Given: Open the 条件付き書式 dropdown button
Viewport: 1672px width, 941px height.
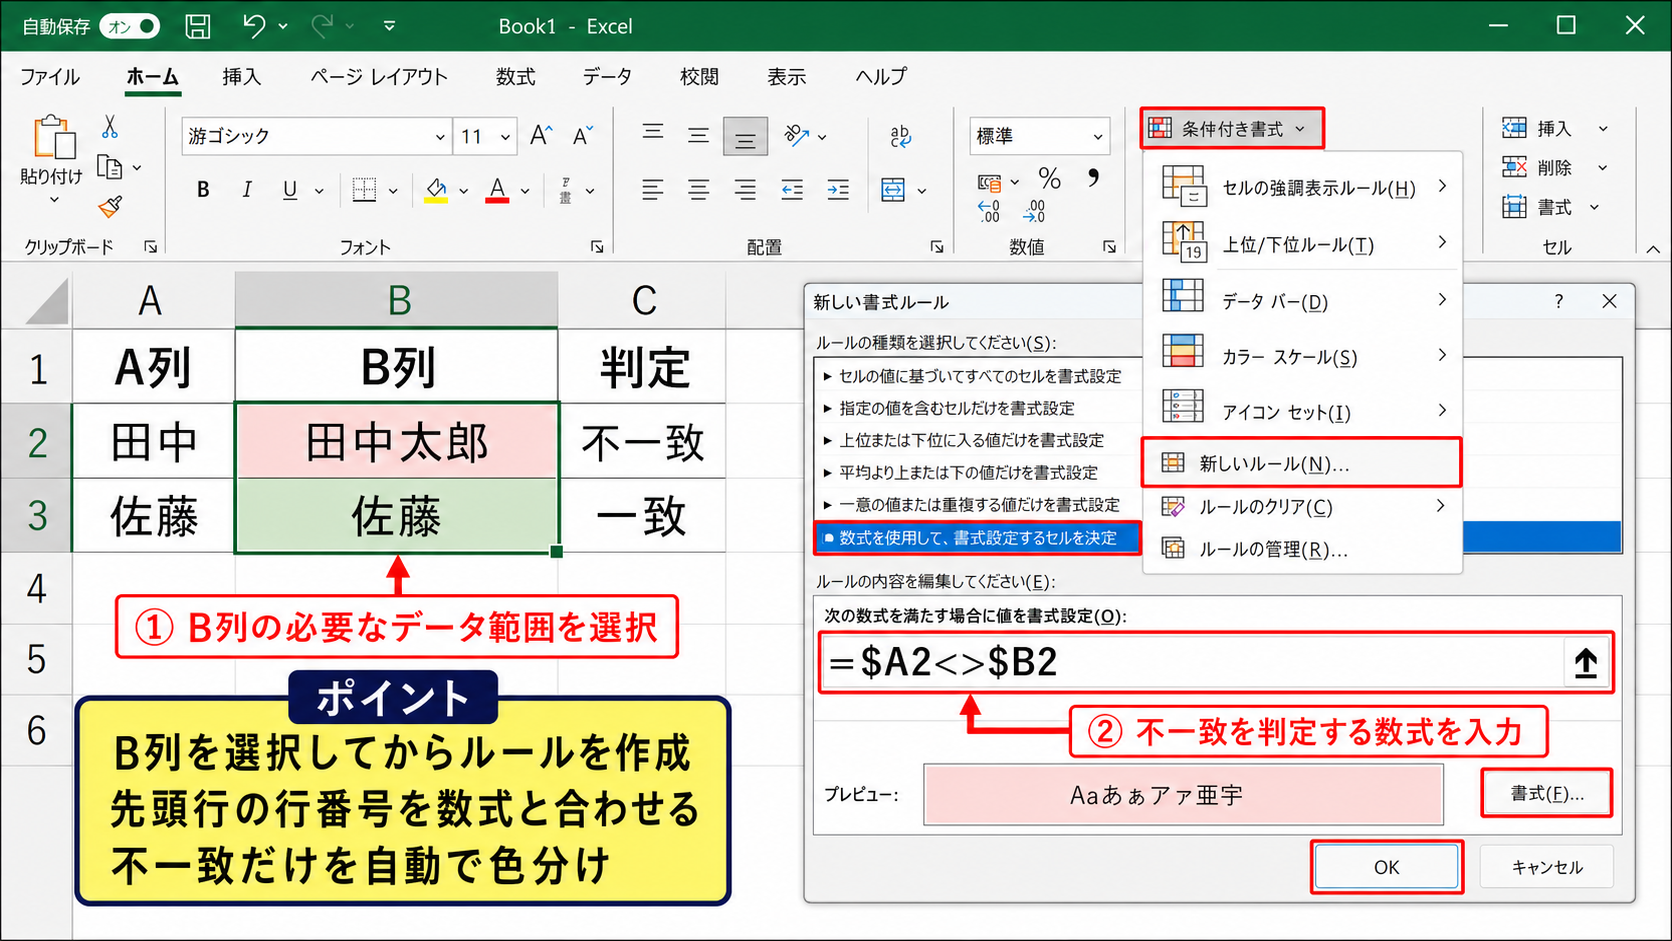Looking at the screenshot, I should pyautogui.click(x=1232, y=129).
